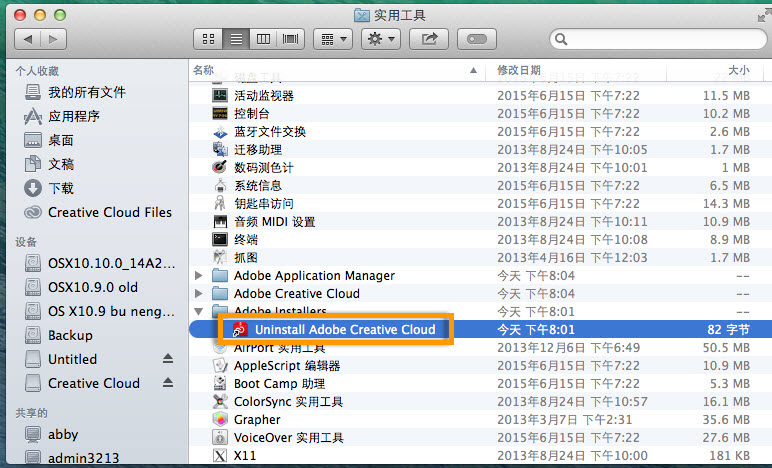
Task: Expand the Adobe Application Manager folder
Action: (x=198, y=276)
